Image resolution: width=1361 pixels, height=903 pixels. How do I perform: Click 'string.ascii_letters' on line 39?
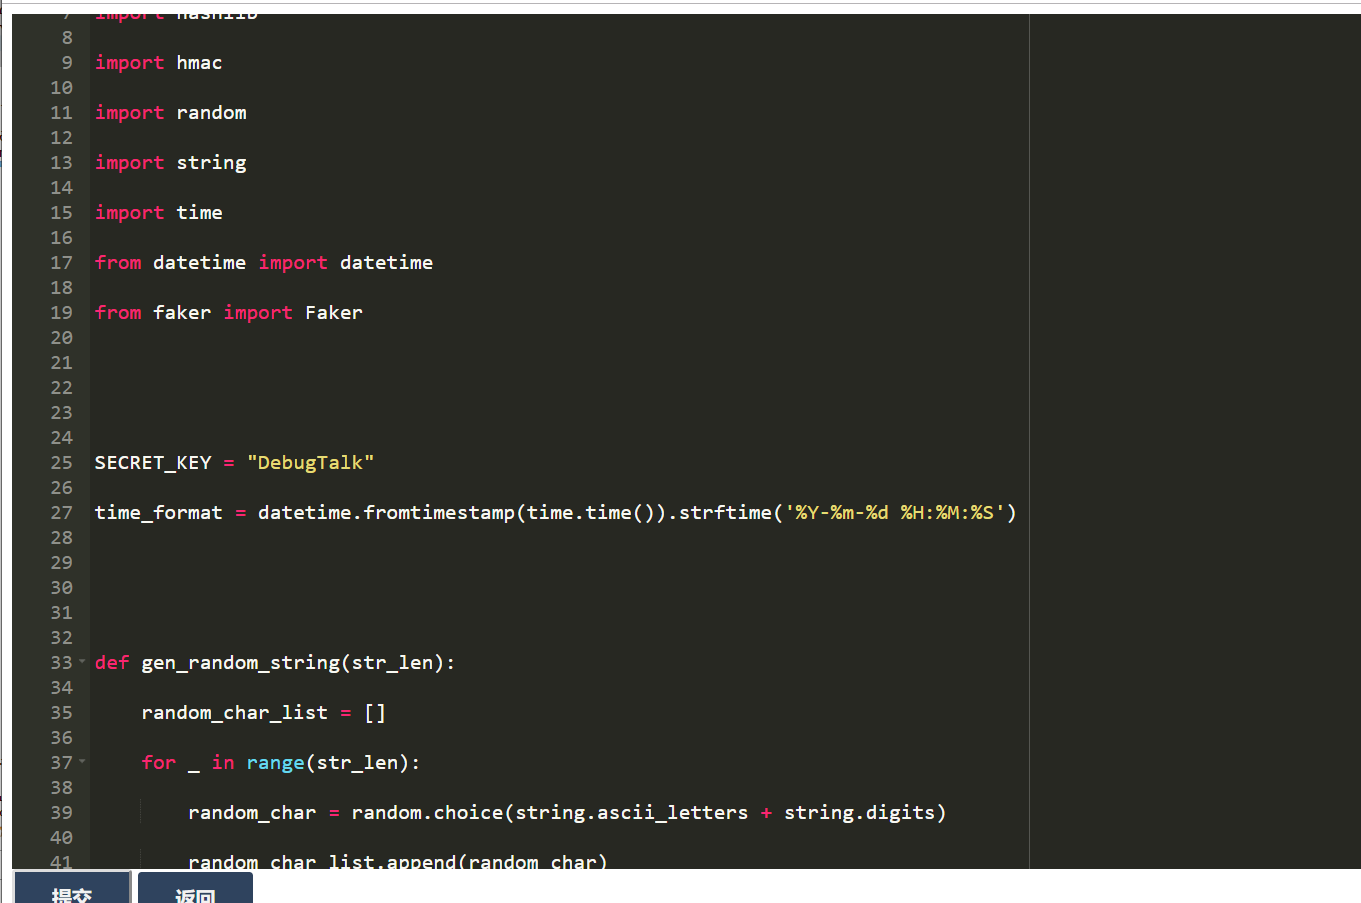[x=632, y=812]
